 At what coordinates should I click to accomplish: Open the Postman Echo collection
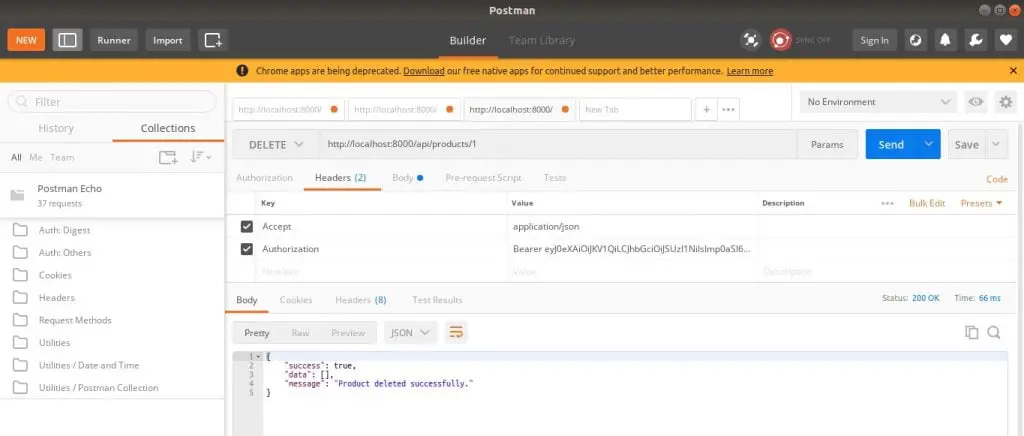tap(112, 195)
